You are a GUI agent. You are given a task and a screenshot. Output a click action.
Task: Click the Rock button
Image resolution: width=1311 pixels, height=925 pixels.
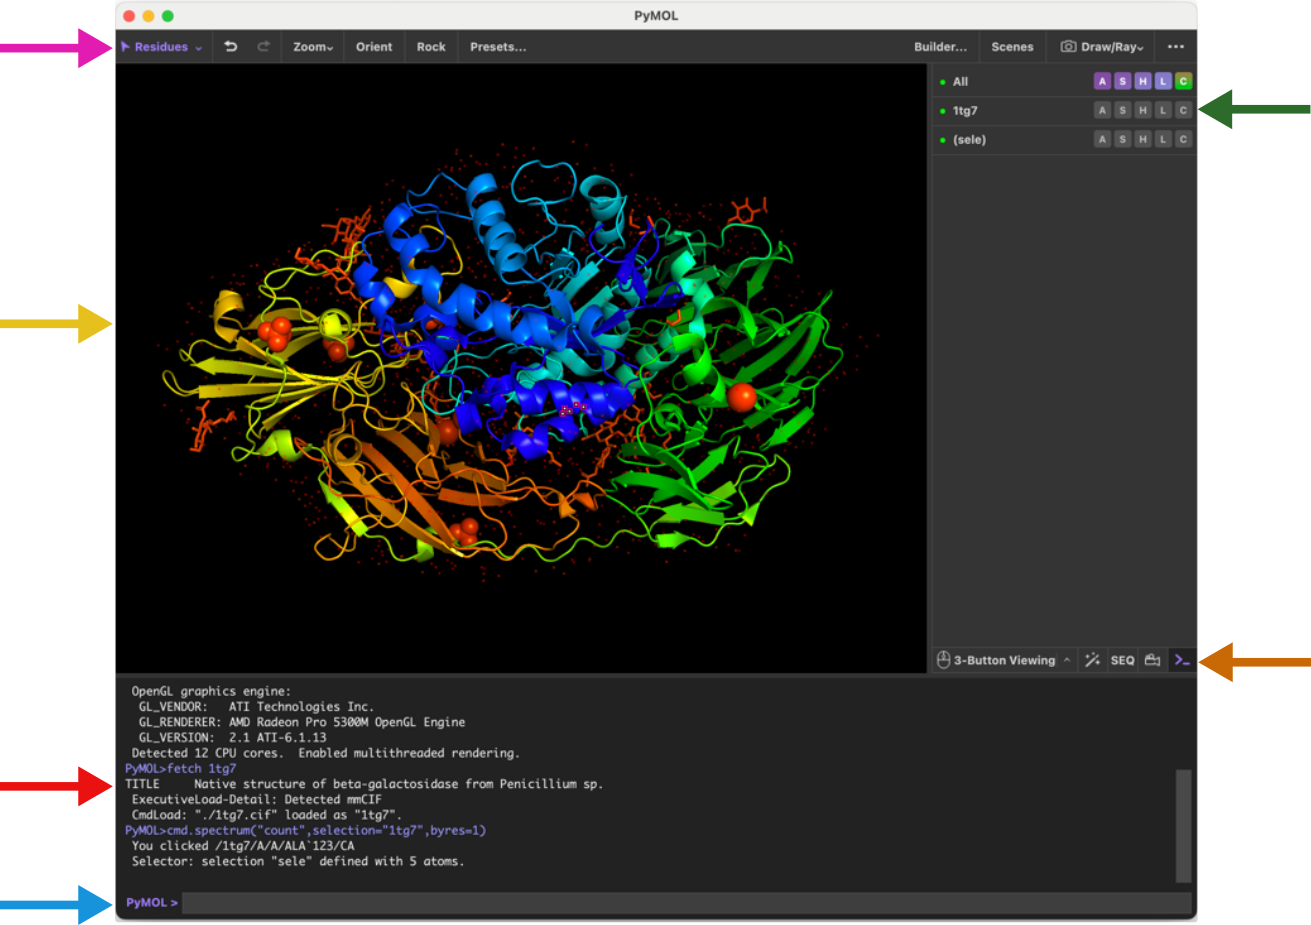click(430, 46)
